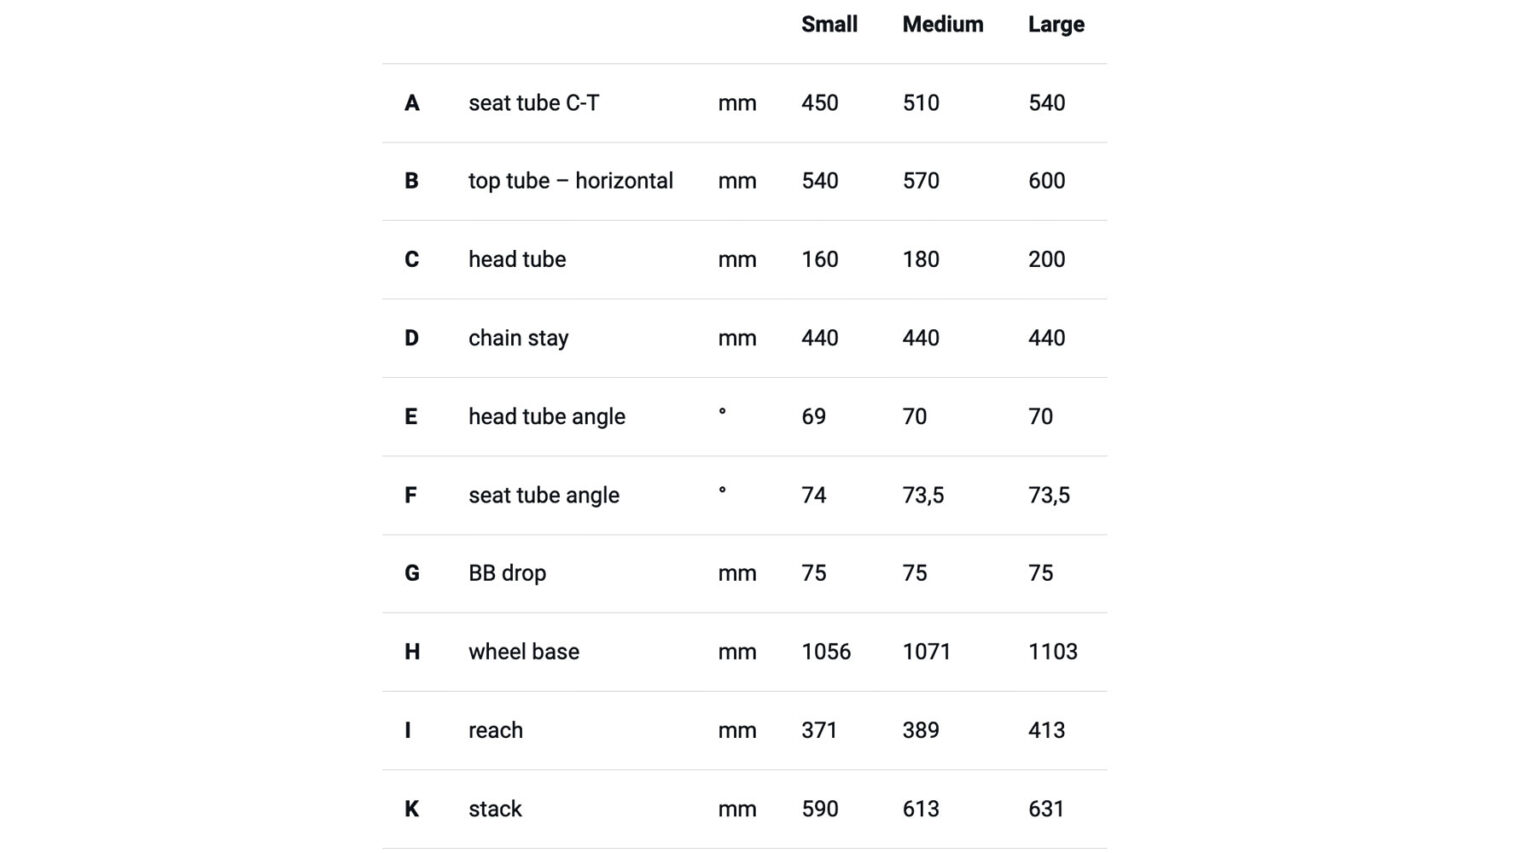Viewport: 1536px width, 853px height.
Task: Select the BB drop label
Action: [507, 573]
